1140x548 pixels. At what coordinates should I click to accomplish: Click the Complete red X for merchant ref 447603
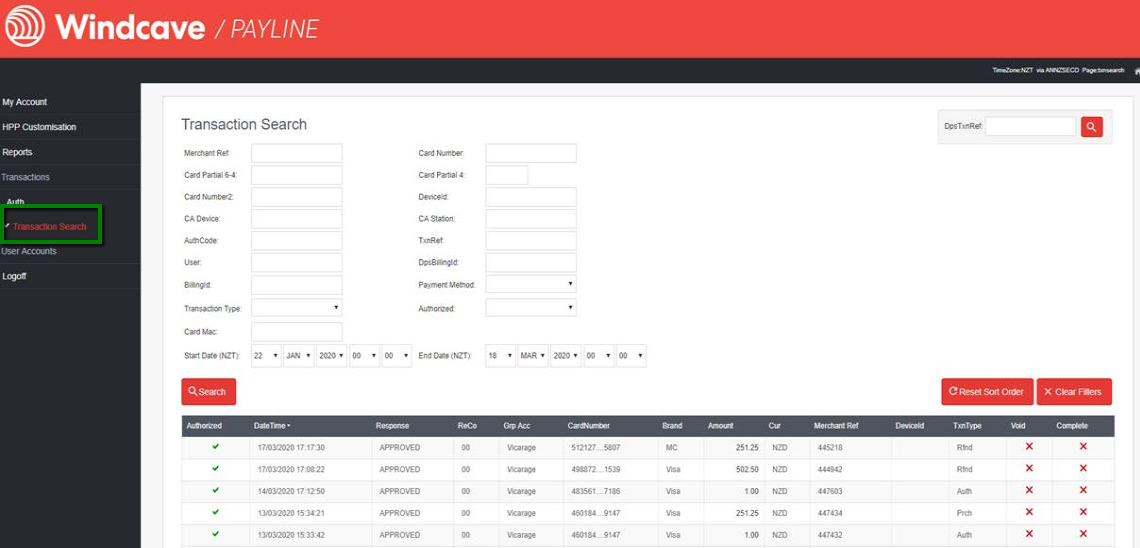click(1083, 490)
